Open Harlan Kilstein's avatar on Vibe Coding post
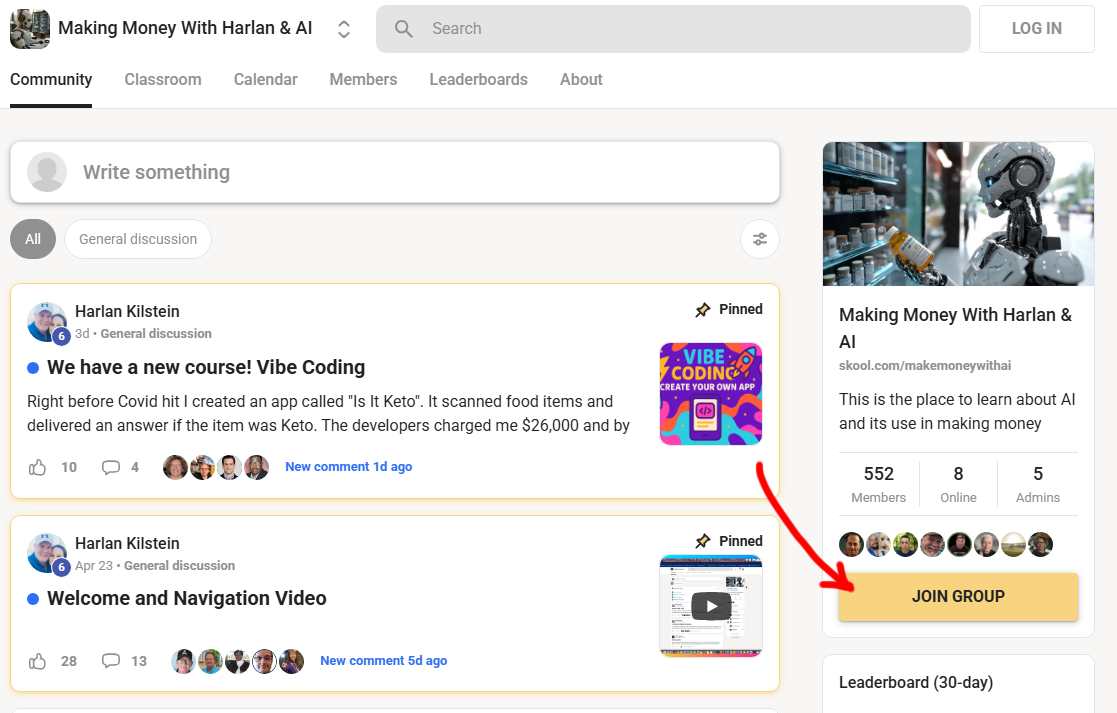Viewport: 1117px width, 713px height. point(46,322)
